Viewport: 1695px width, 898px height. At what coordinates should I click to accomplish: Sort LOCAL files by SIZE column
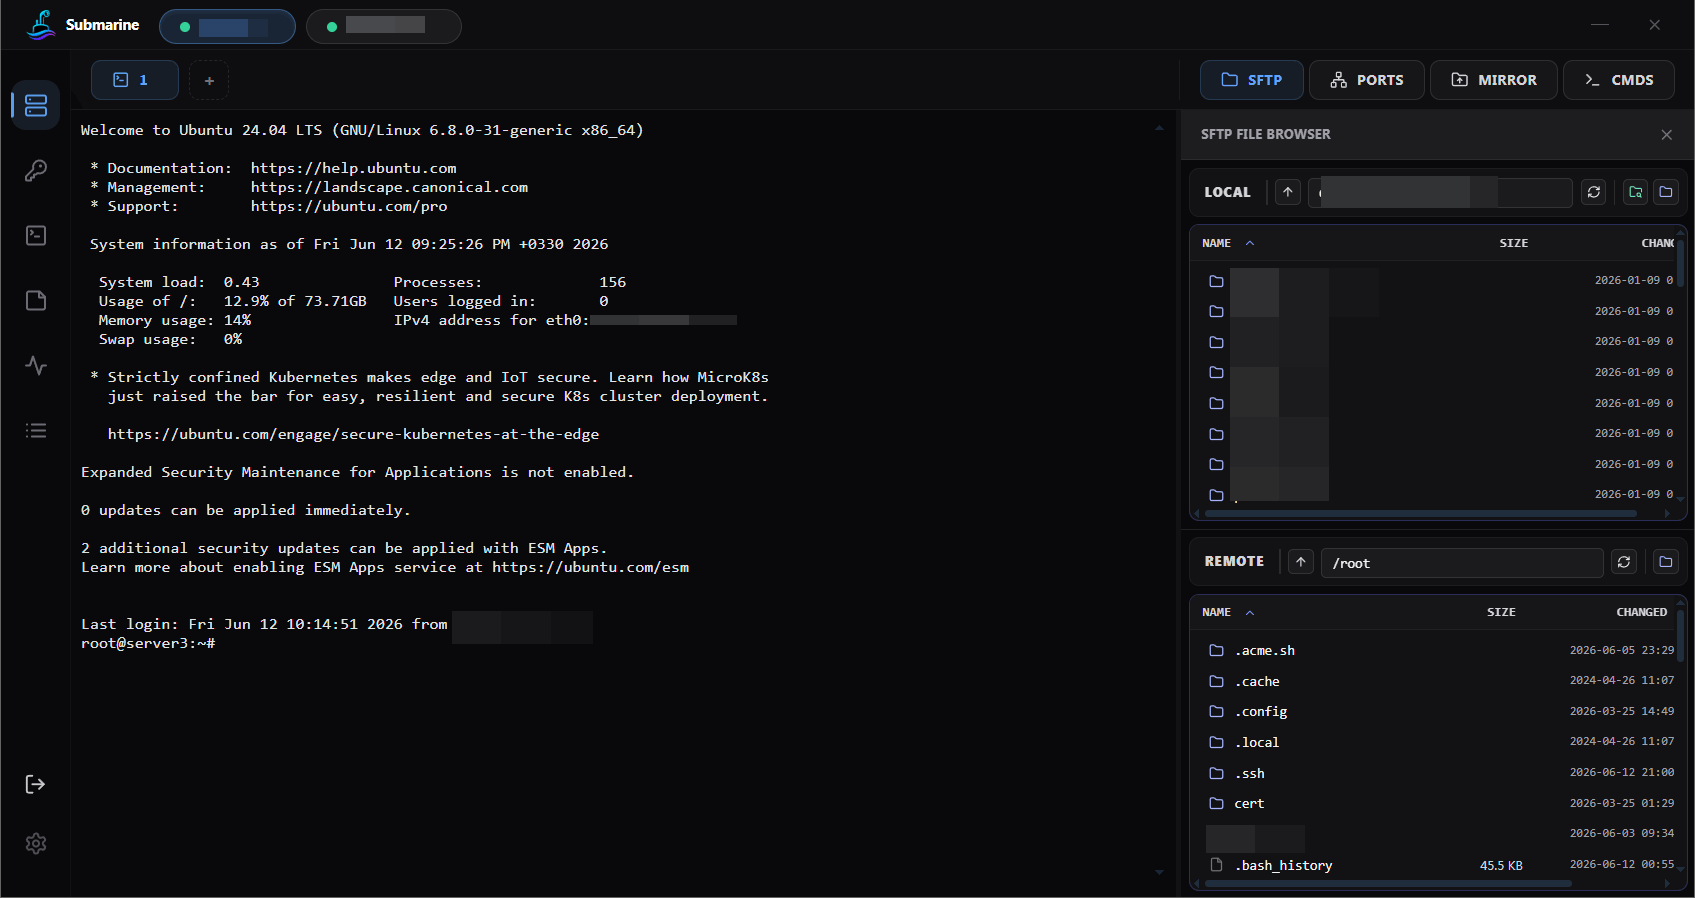click(x=1514, y=243)
